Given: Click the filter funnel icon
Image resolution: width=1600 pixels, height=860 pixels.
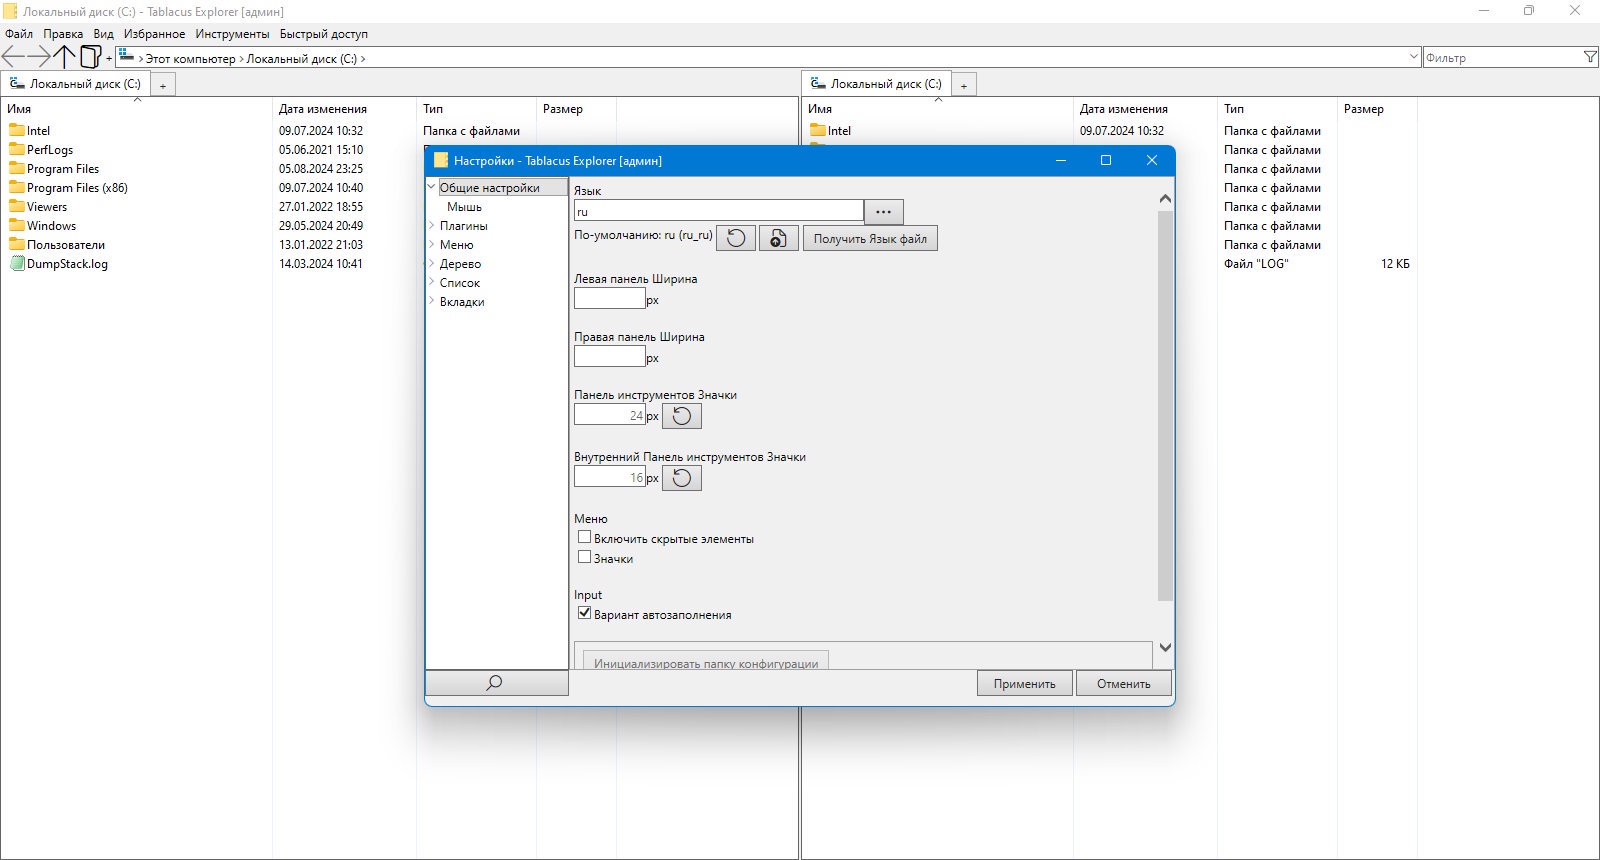Looking at the screenshot, I should pos(1590,58).
